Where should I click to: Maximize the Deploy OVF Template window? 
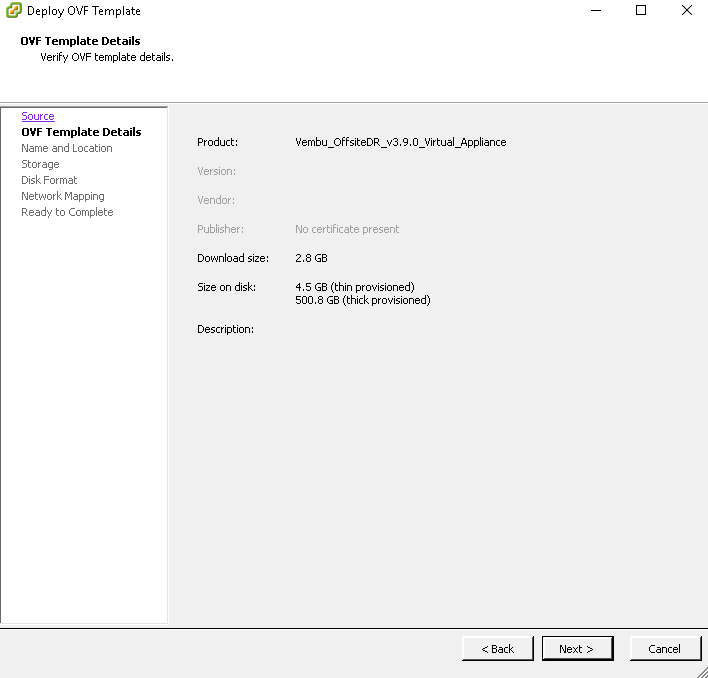[x=641, y=10]
